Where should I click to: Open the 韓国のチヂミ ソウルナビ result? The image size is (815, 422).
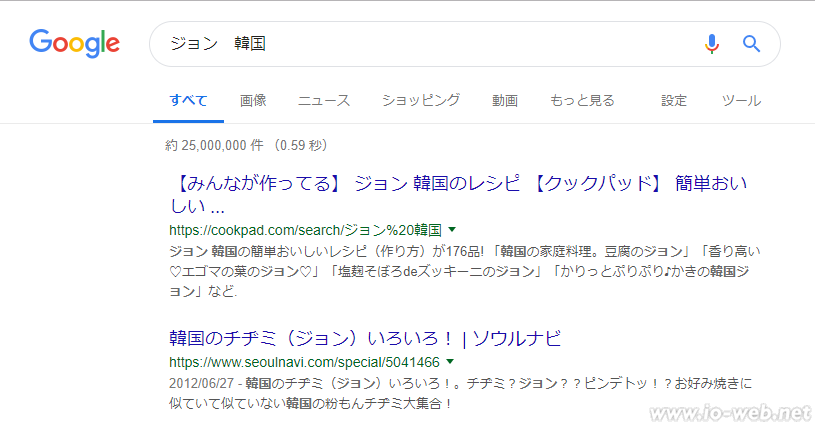point(366,339)
